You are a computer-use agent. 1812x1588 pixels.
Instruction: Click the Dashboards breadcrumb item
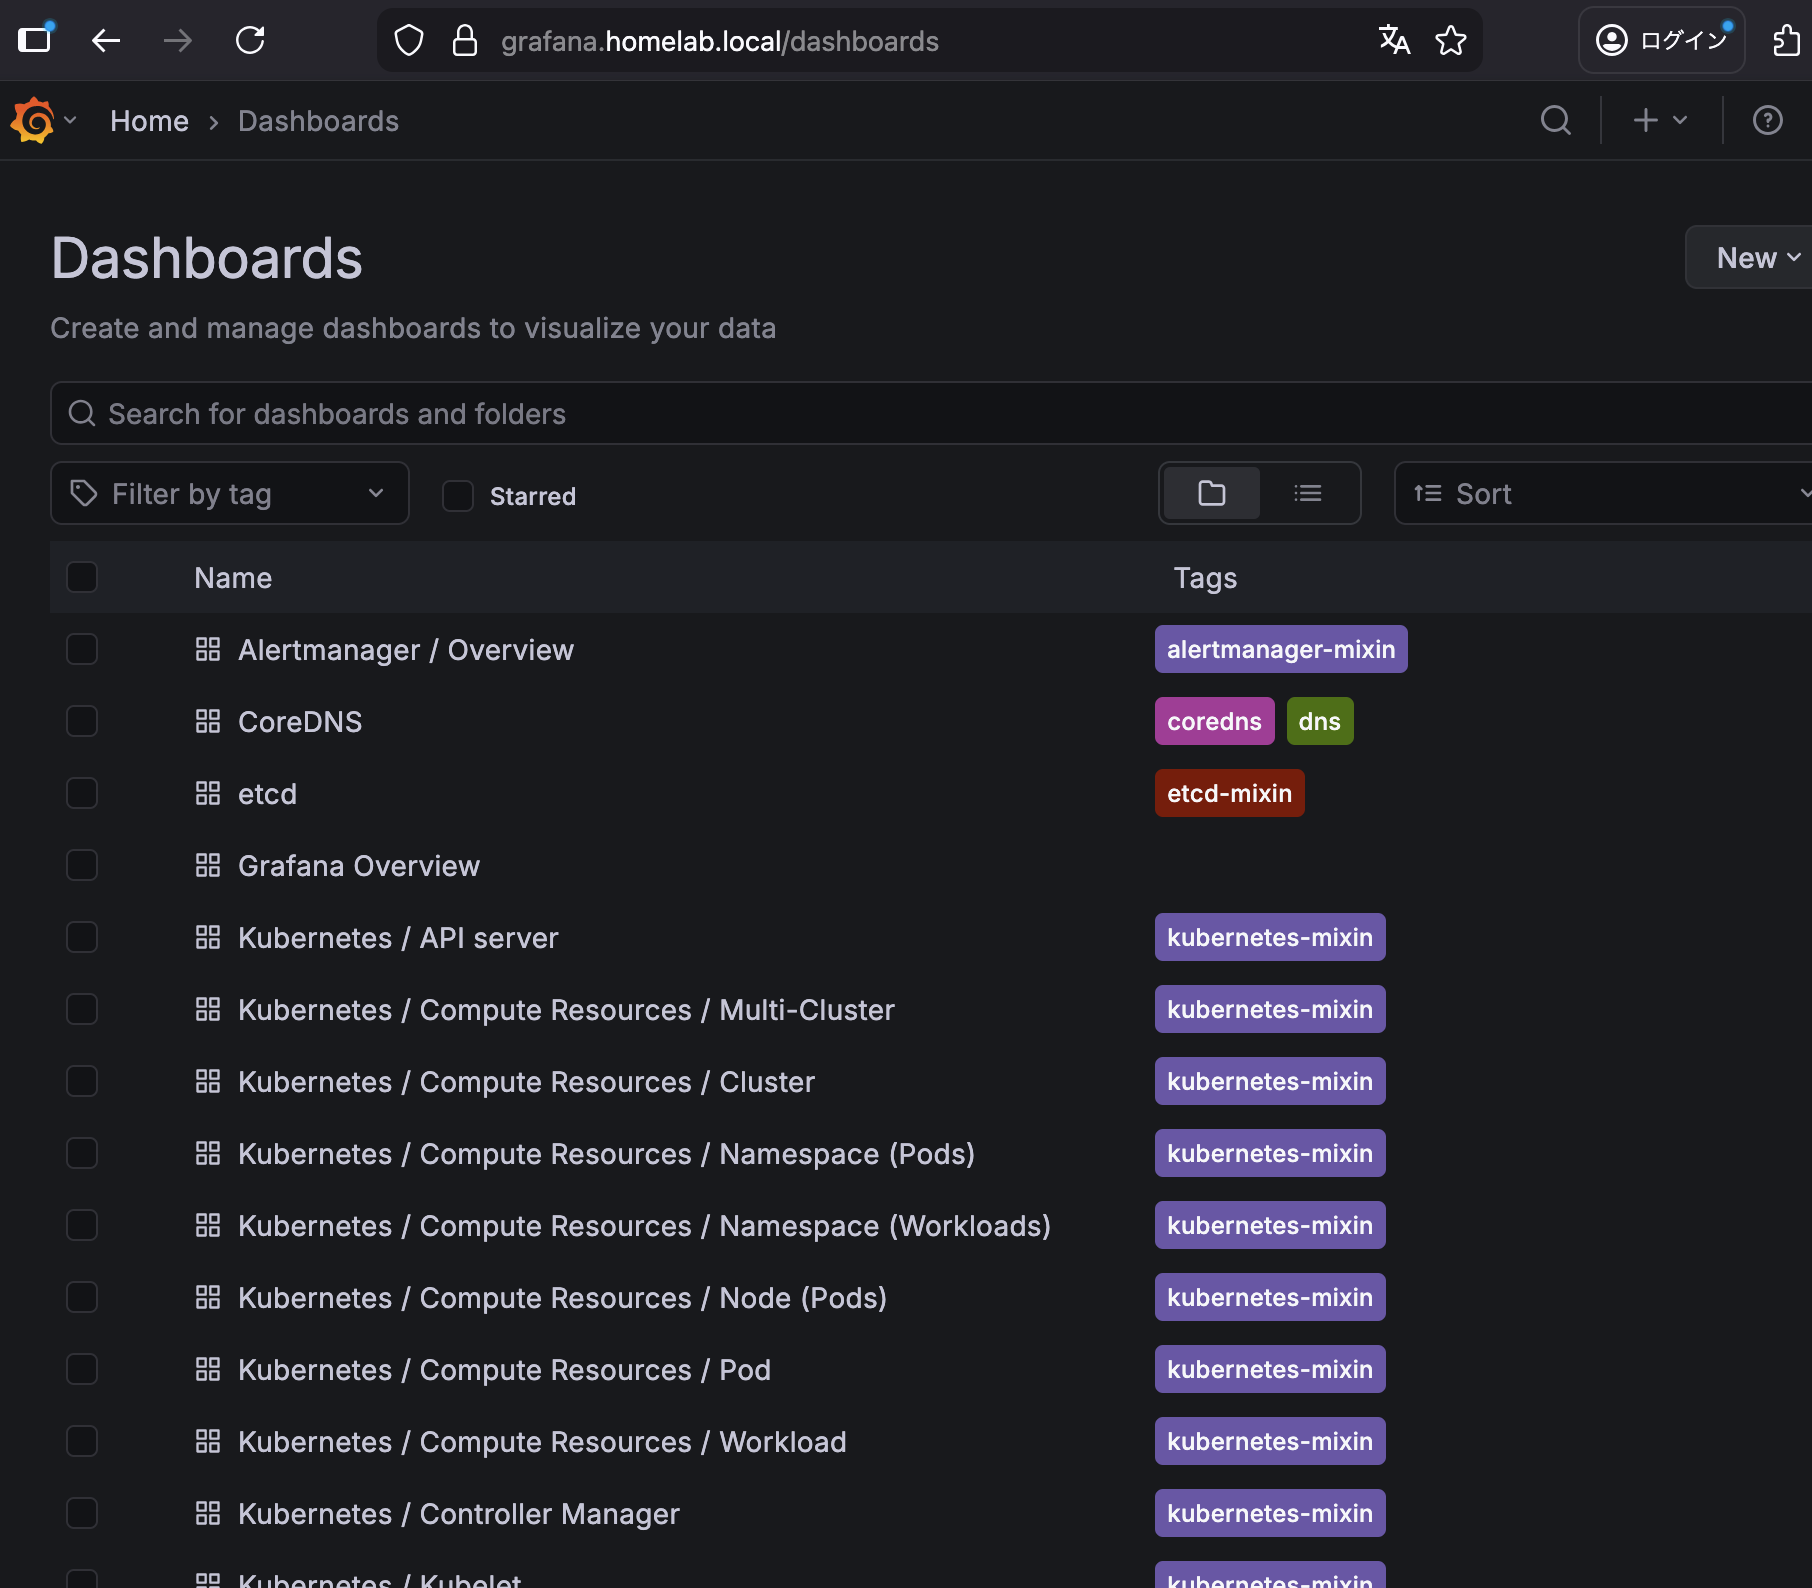pyautogui.click(x=318, y=120)
